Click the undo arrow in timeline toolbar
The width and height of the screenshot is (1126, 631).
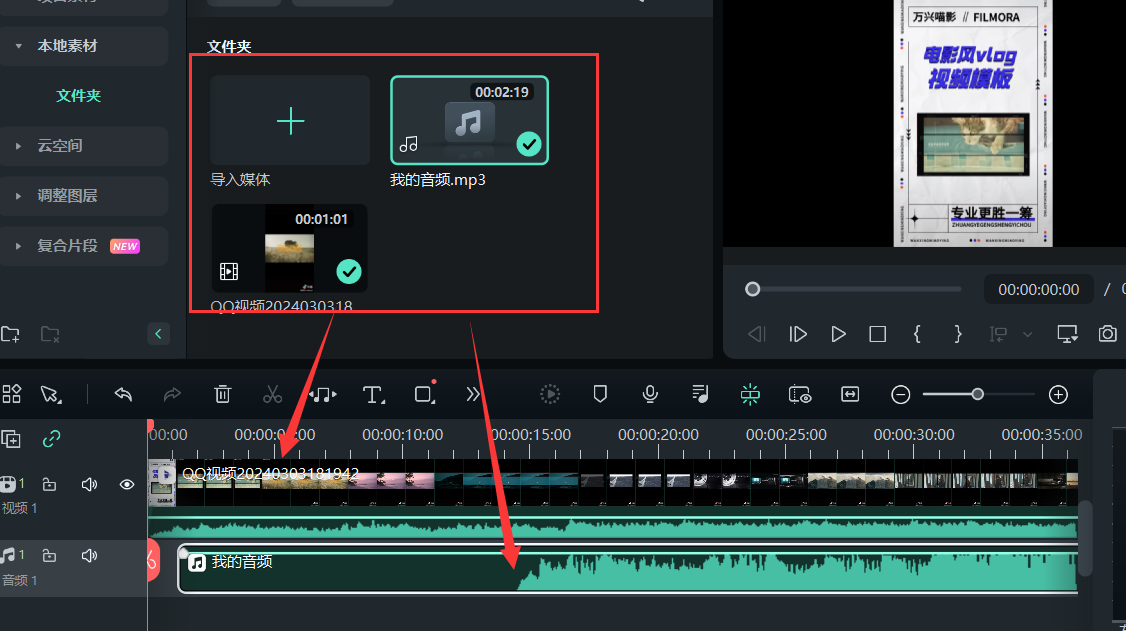[x=123, y=394]
